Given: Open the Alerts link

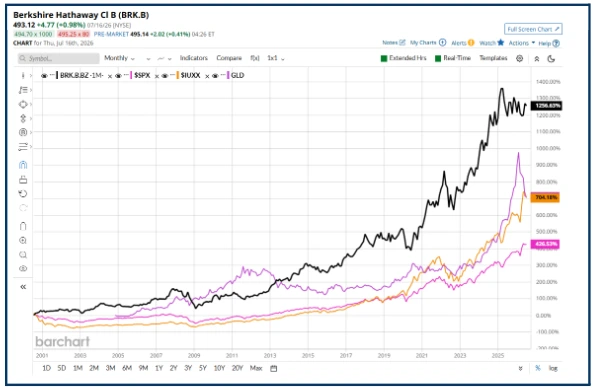Looking at the screenshot, I should point(462,43).
